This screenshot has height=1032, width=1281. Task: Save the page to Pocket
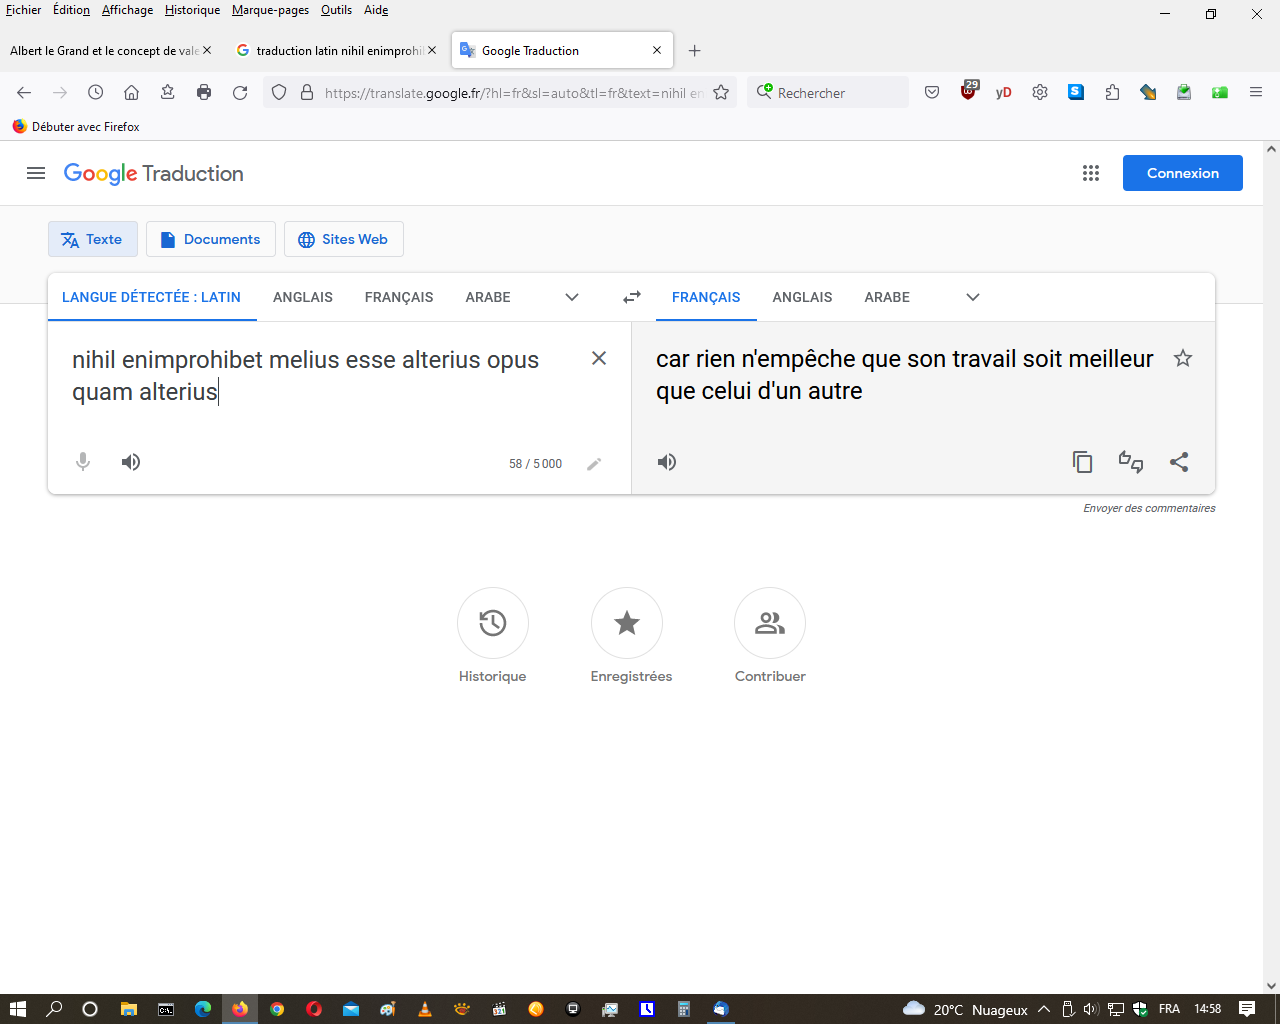coord(932,92)
